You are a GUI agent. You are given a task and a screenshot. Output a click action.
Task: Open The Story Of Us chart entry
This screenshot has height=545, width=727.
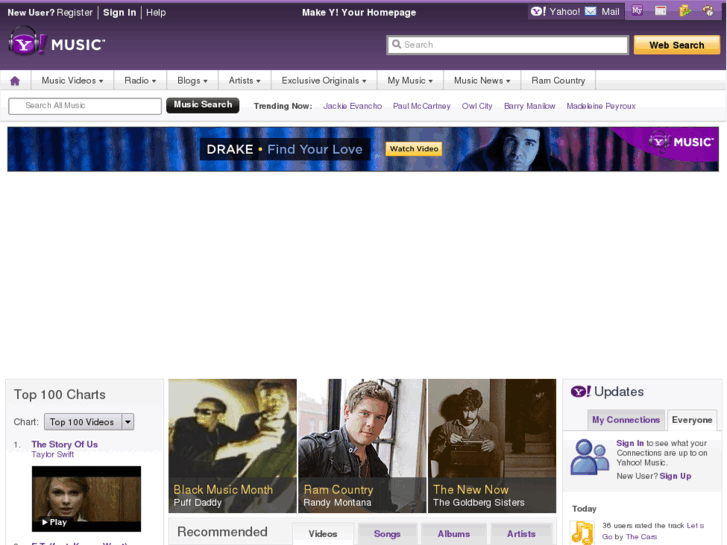coord(64,444)
